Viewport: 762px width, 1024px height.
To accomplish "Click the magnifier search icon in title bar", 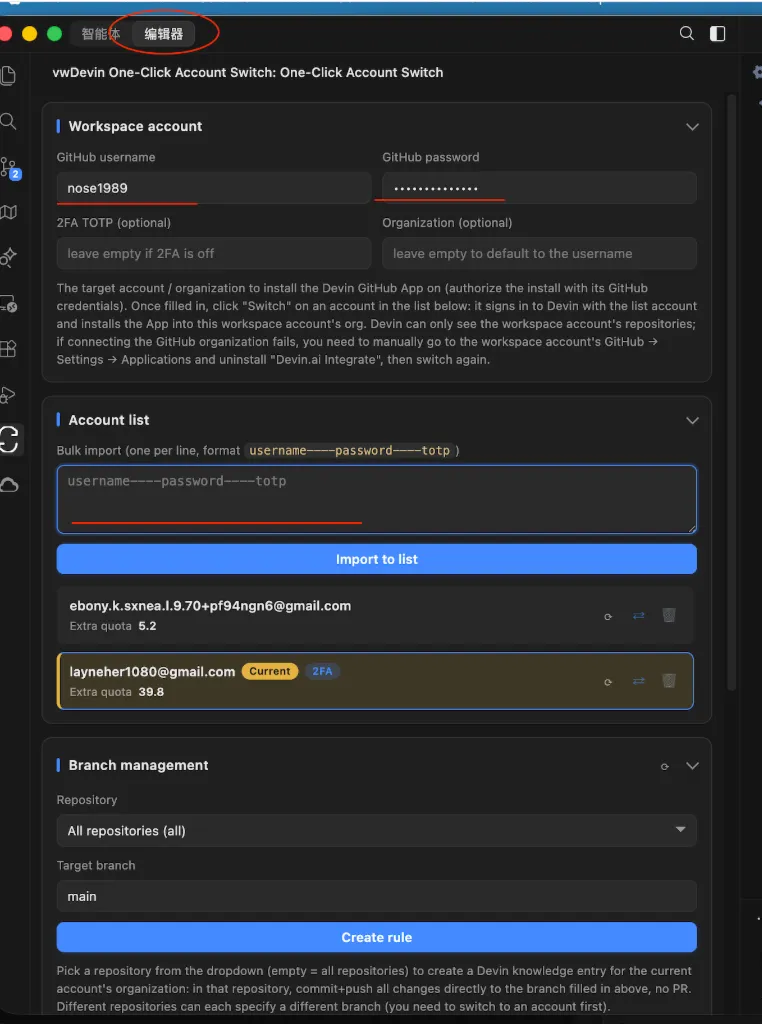I will (x=686, y=33).
